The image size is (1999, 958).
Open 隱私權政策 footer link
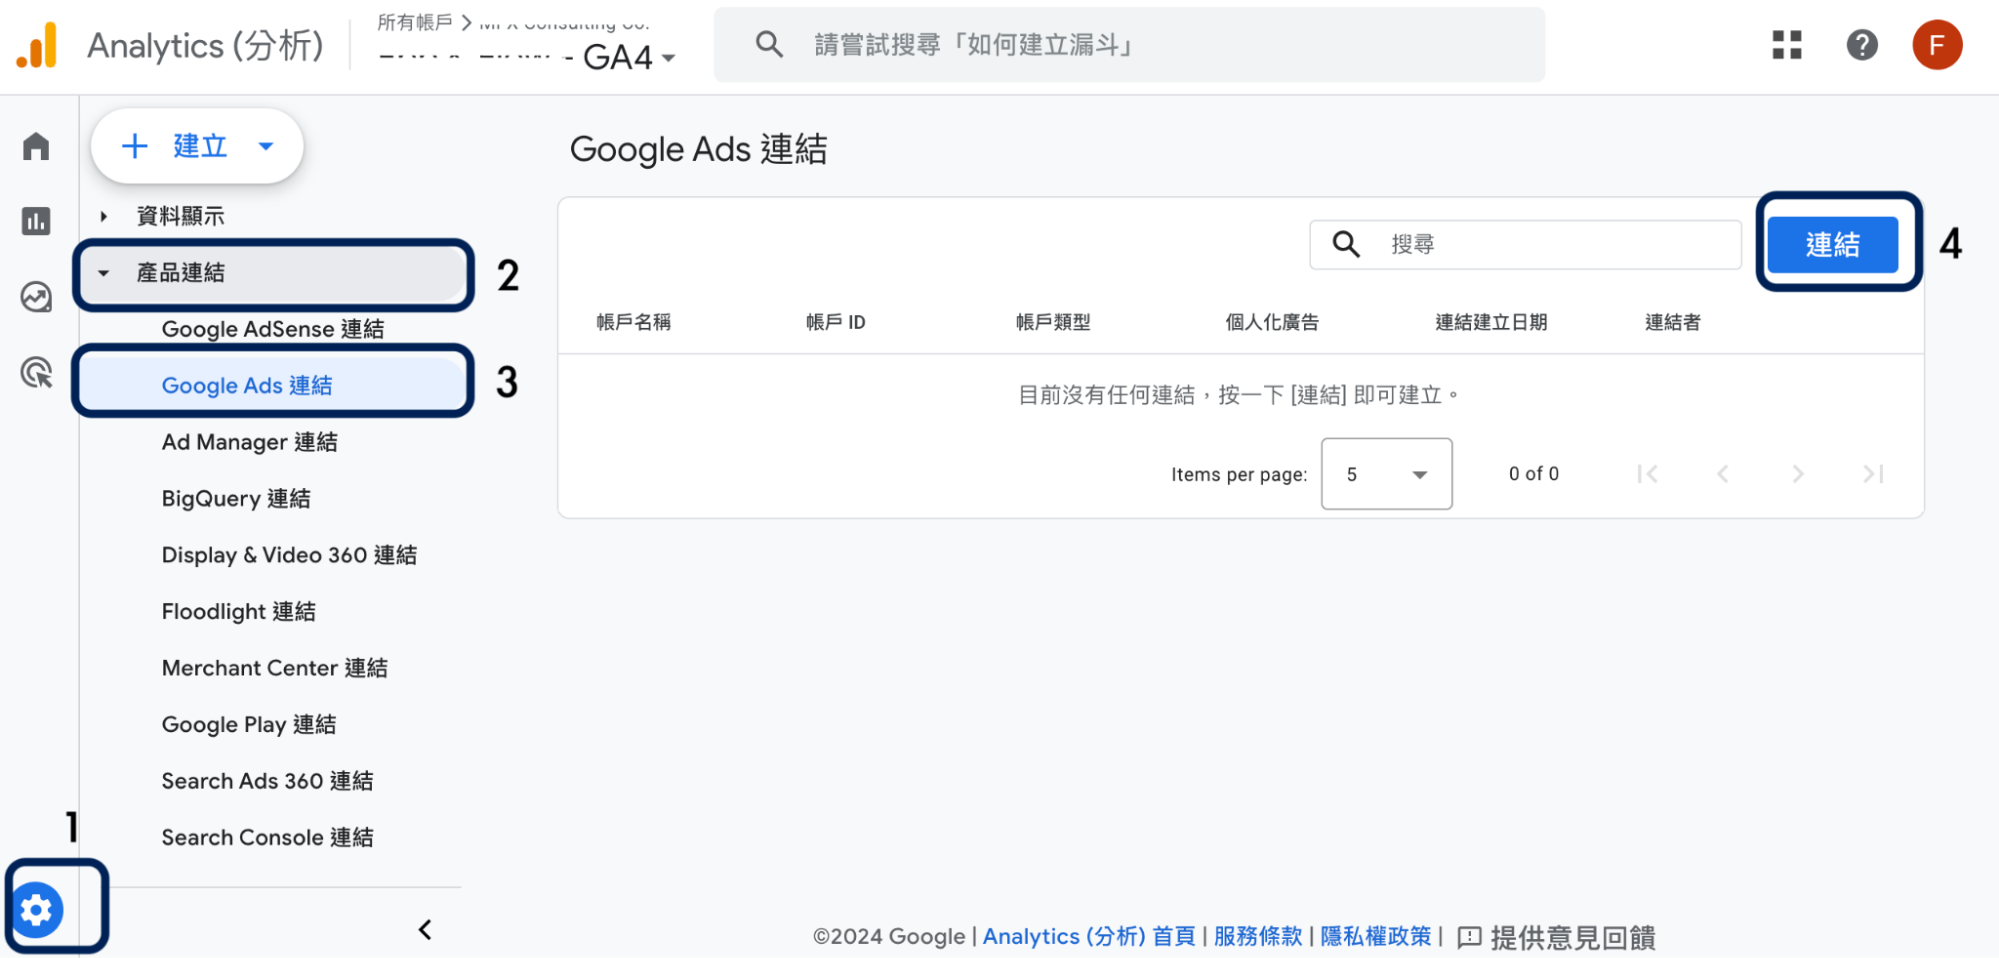coord(1375,937)
